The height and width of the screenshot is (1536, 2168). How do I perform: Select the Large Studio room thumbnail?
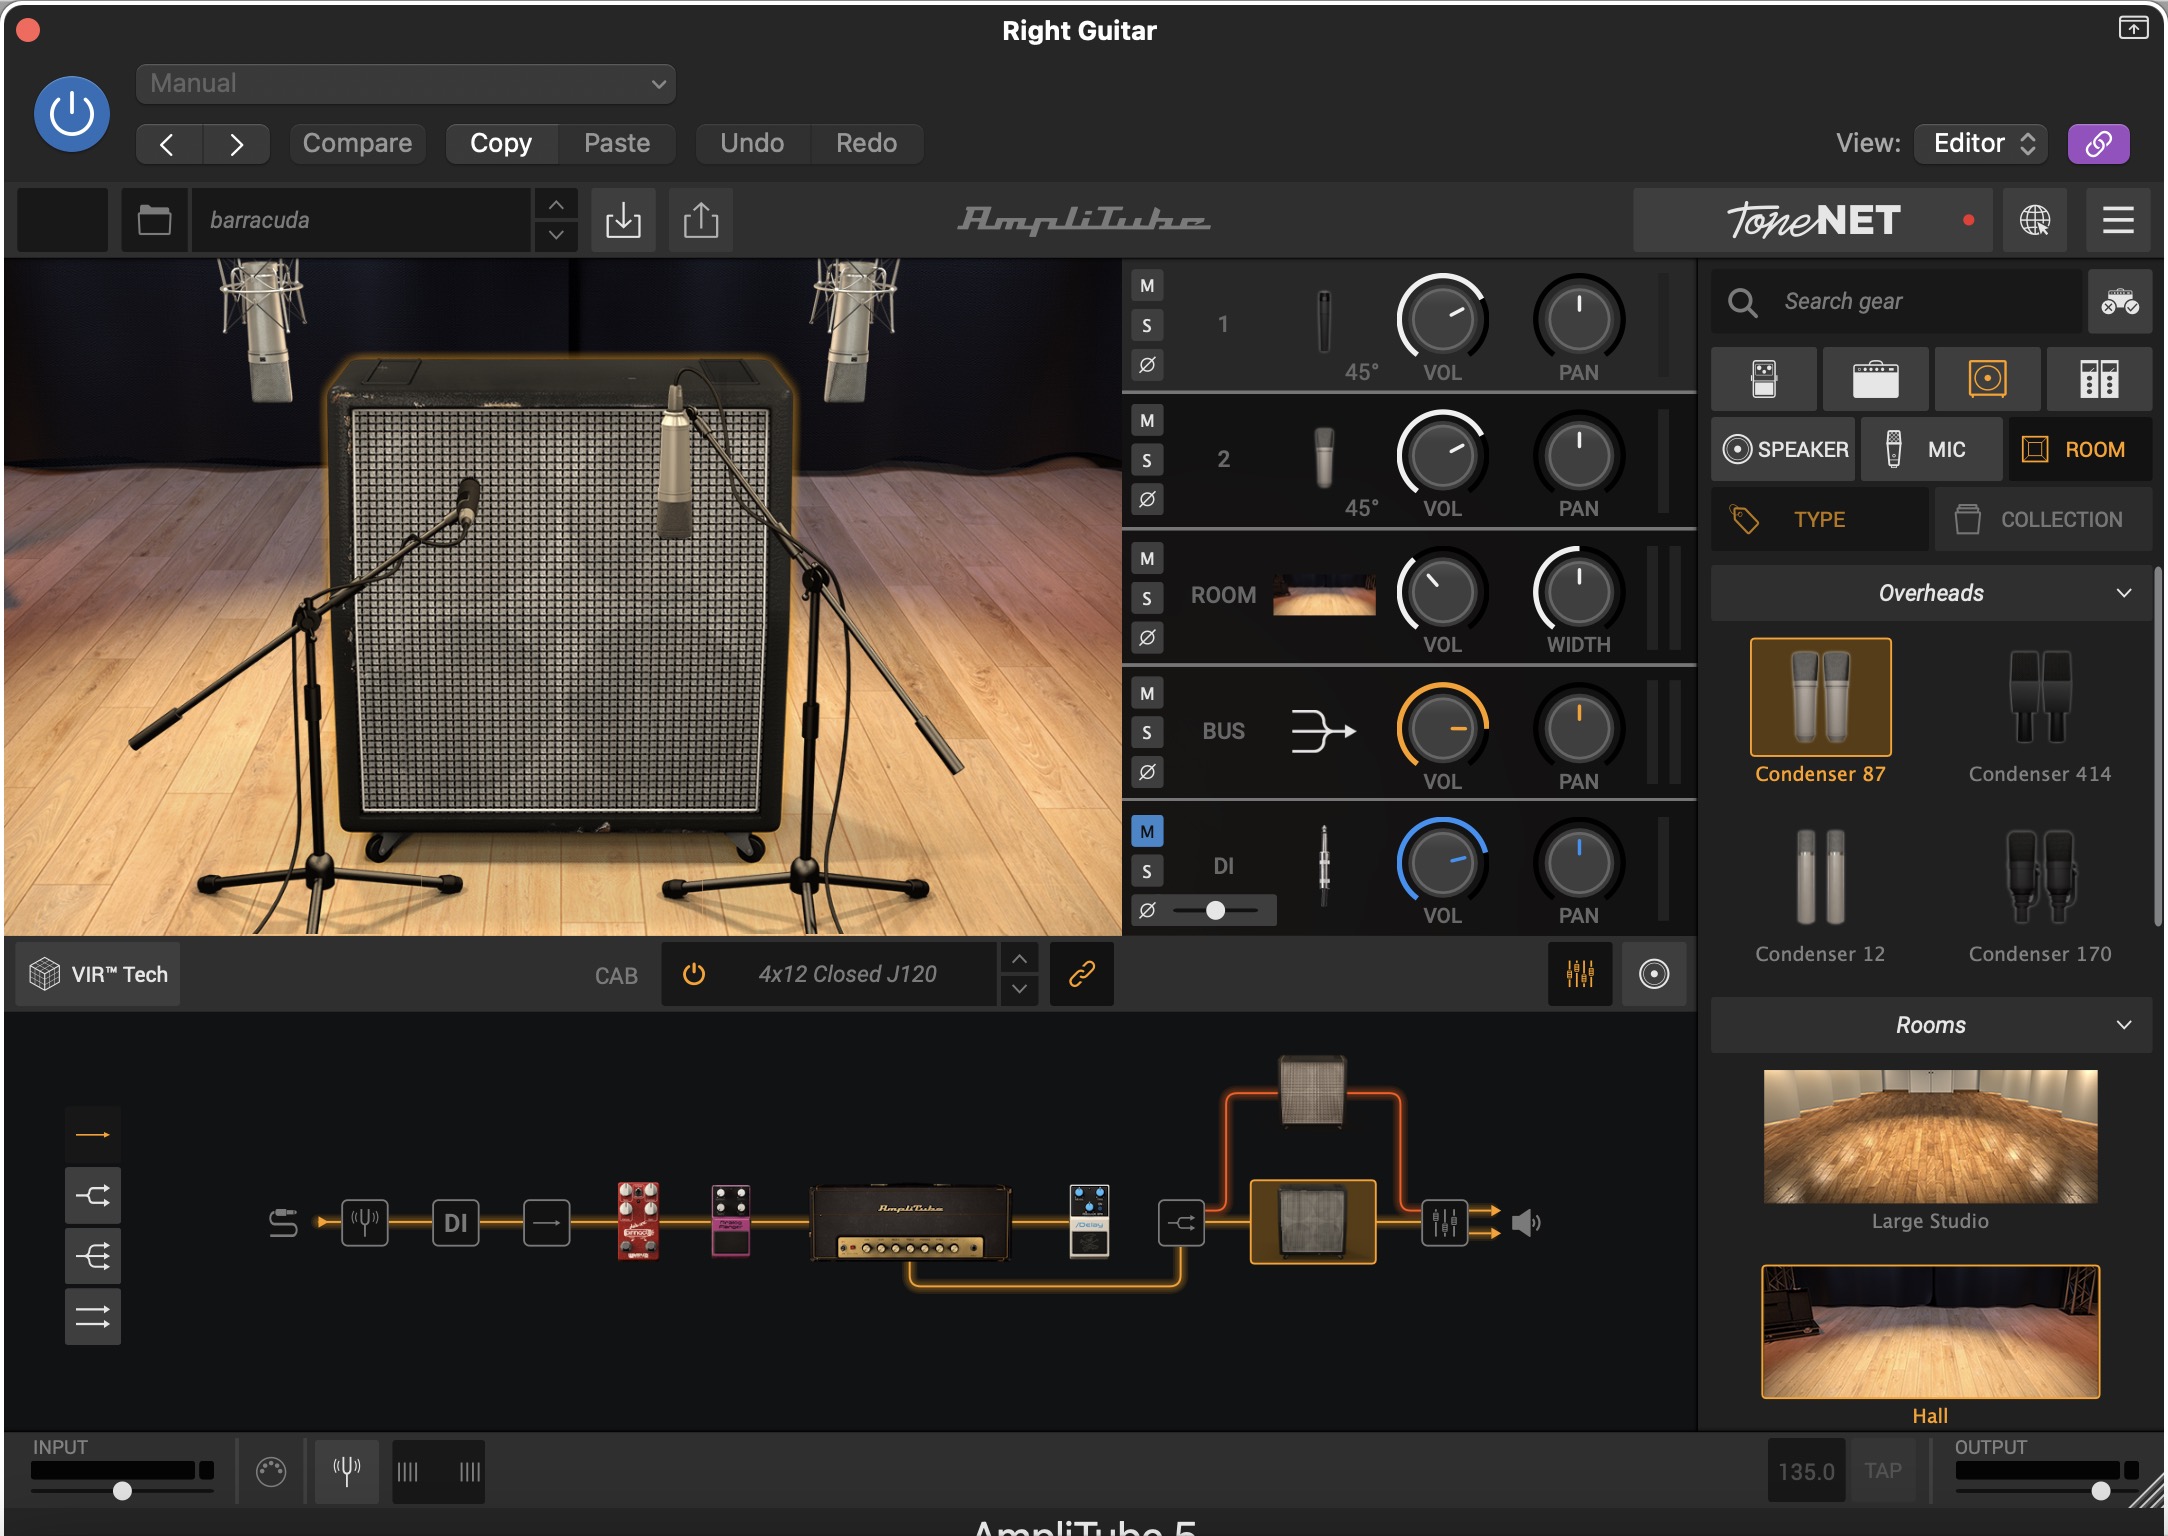click(x=1930, y=1137)
